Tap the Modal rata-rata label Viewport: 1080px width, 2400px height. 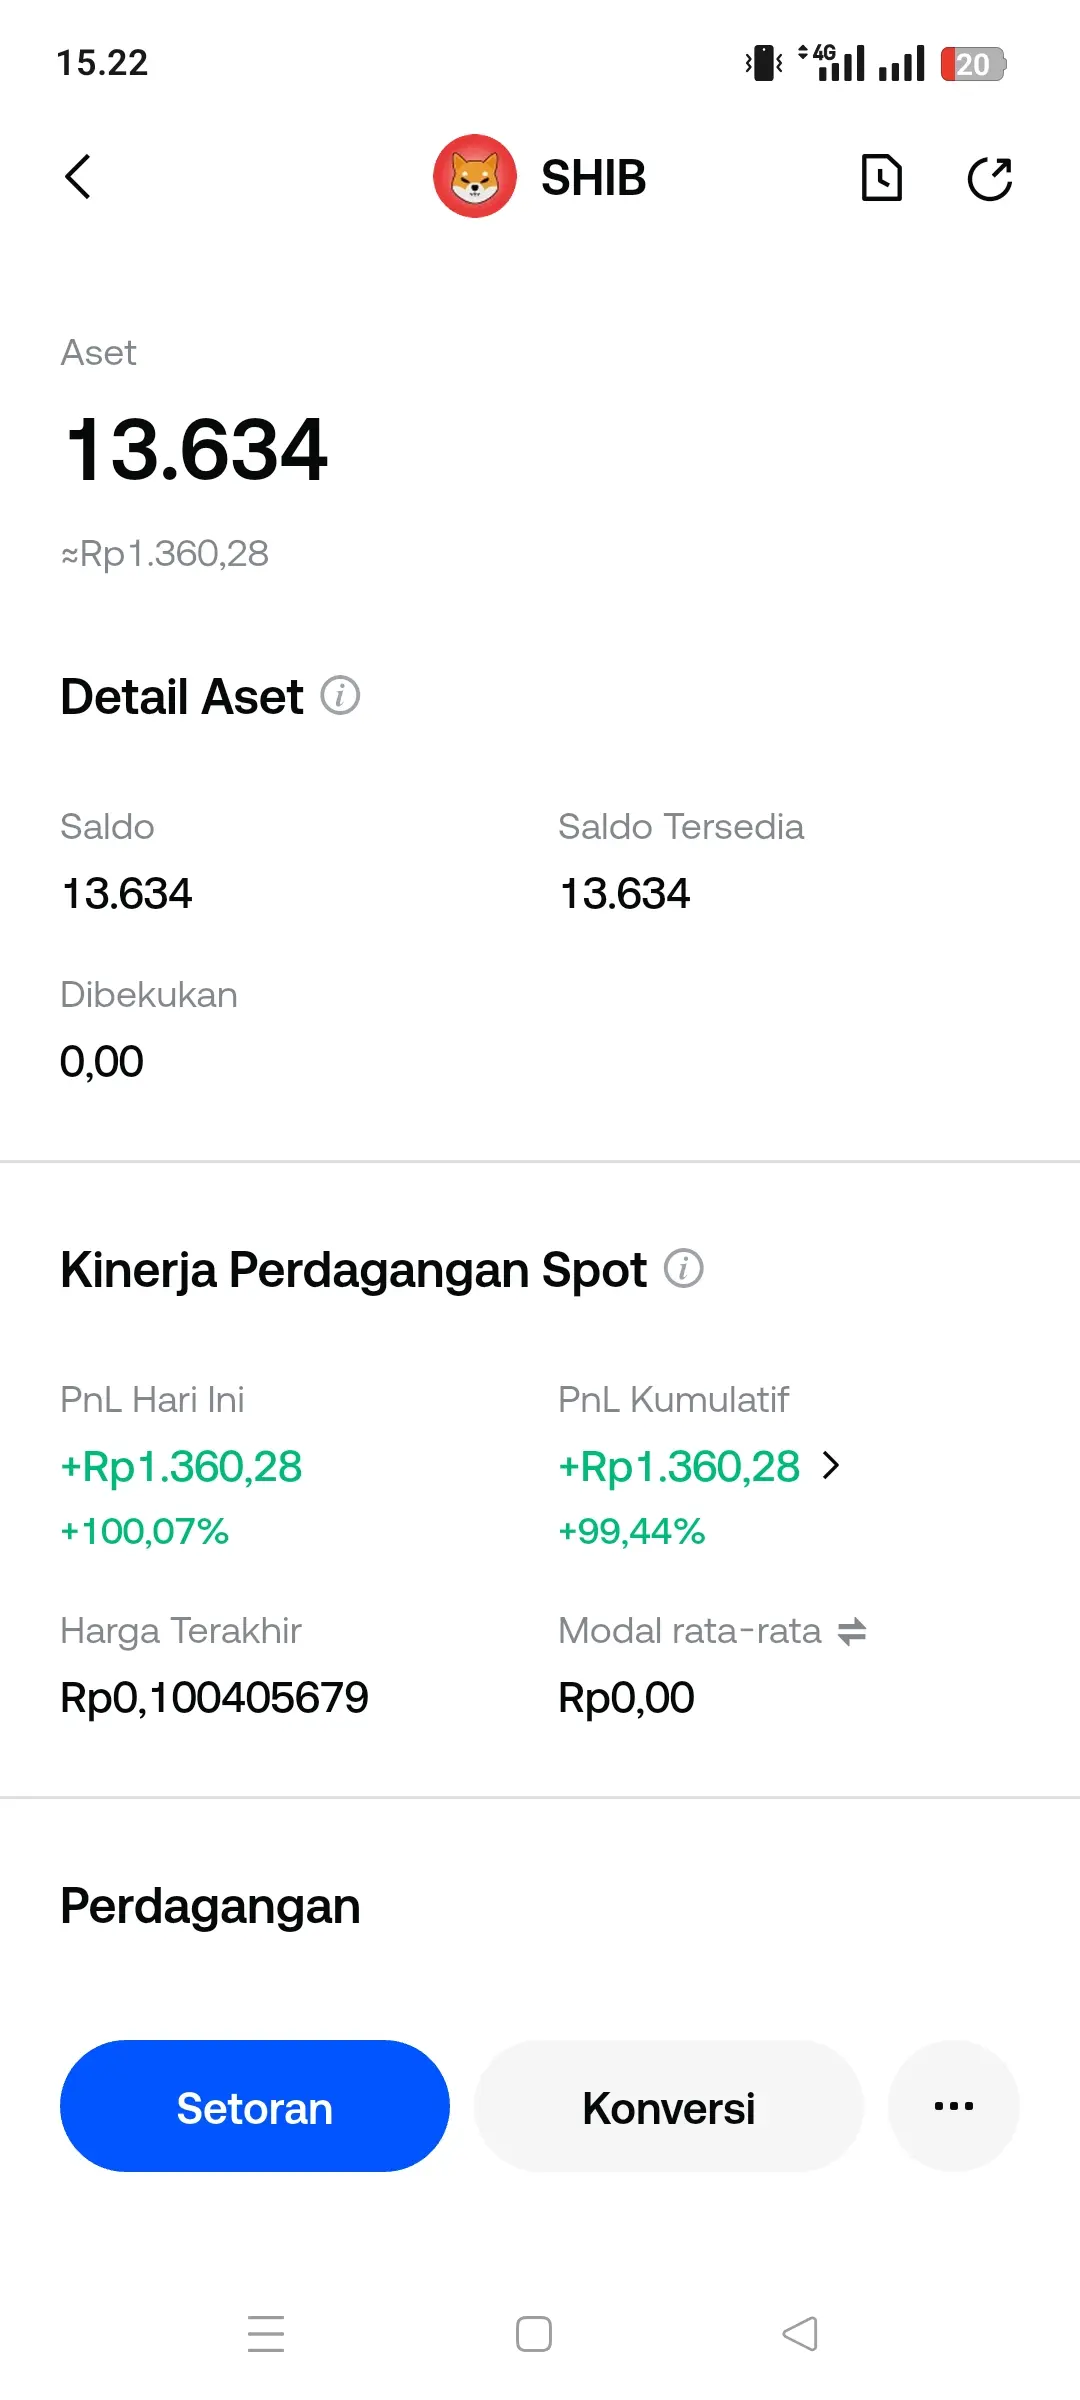[x=690, y=1631]
